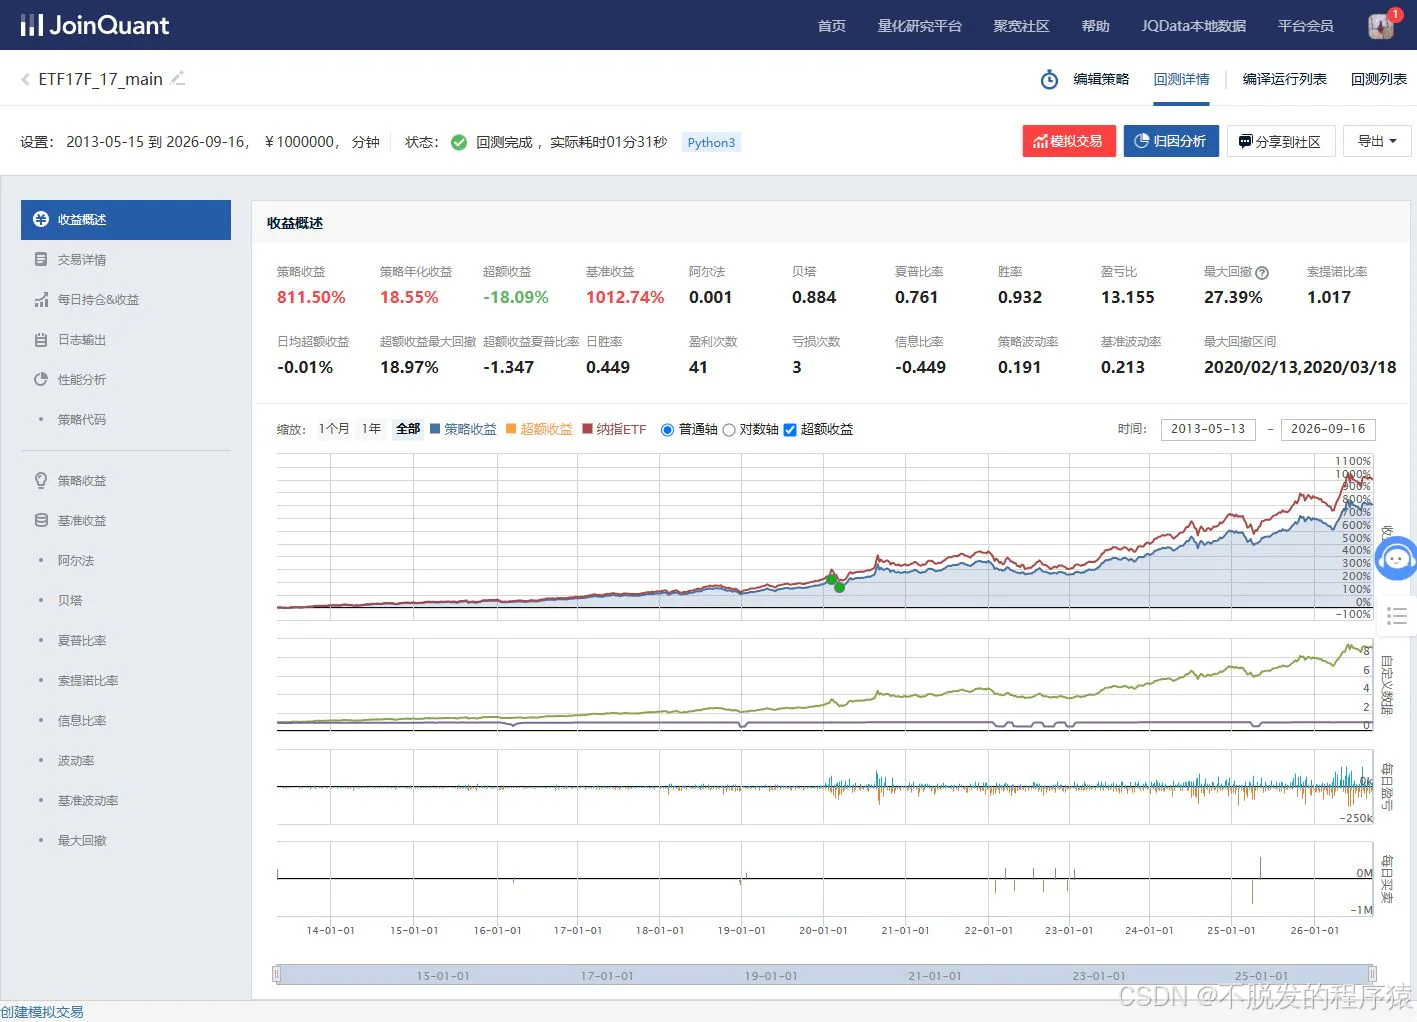Set chart zoom to 全部
This screenshot has width=1417, height=1022.
point(408,429)
